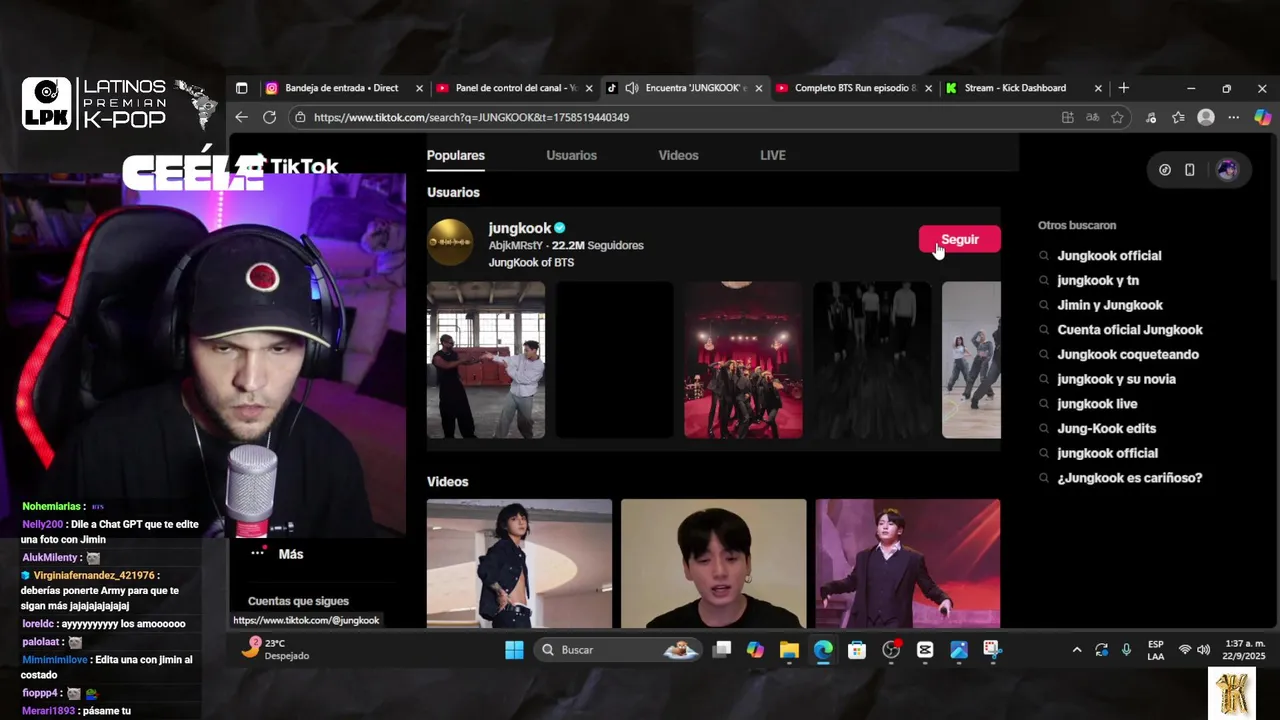Viewport: 1280px width, 720px height.
Task: Select the Videos search tab
Action: (678, 155)
